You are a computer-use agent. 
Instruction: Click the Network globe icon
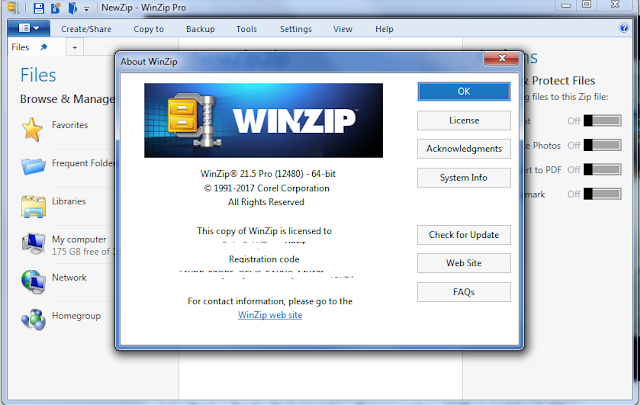click(x=33, y=282)
